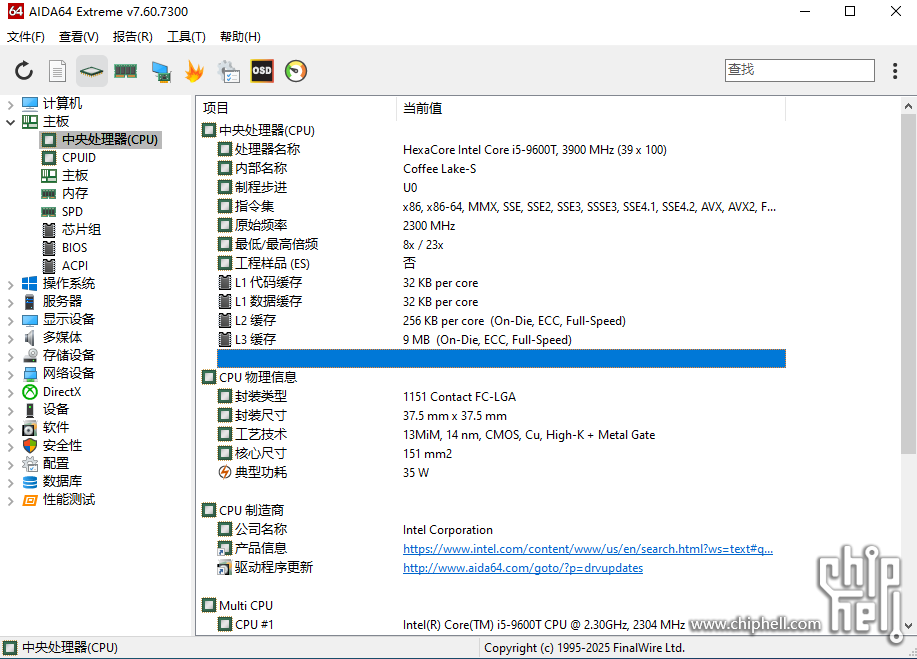Select the 封装类型 row
Screen dimensions: 917x659
[x=501, y=396]
